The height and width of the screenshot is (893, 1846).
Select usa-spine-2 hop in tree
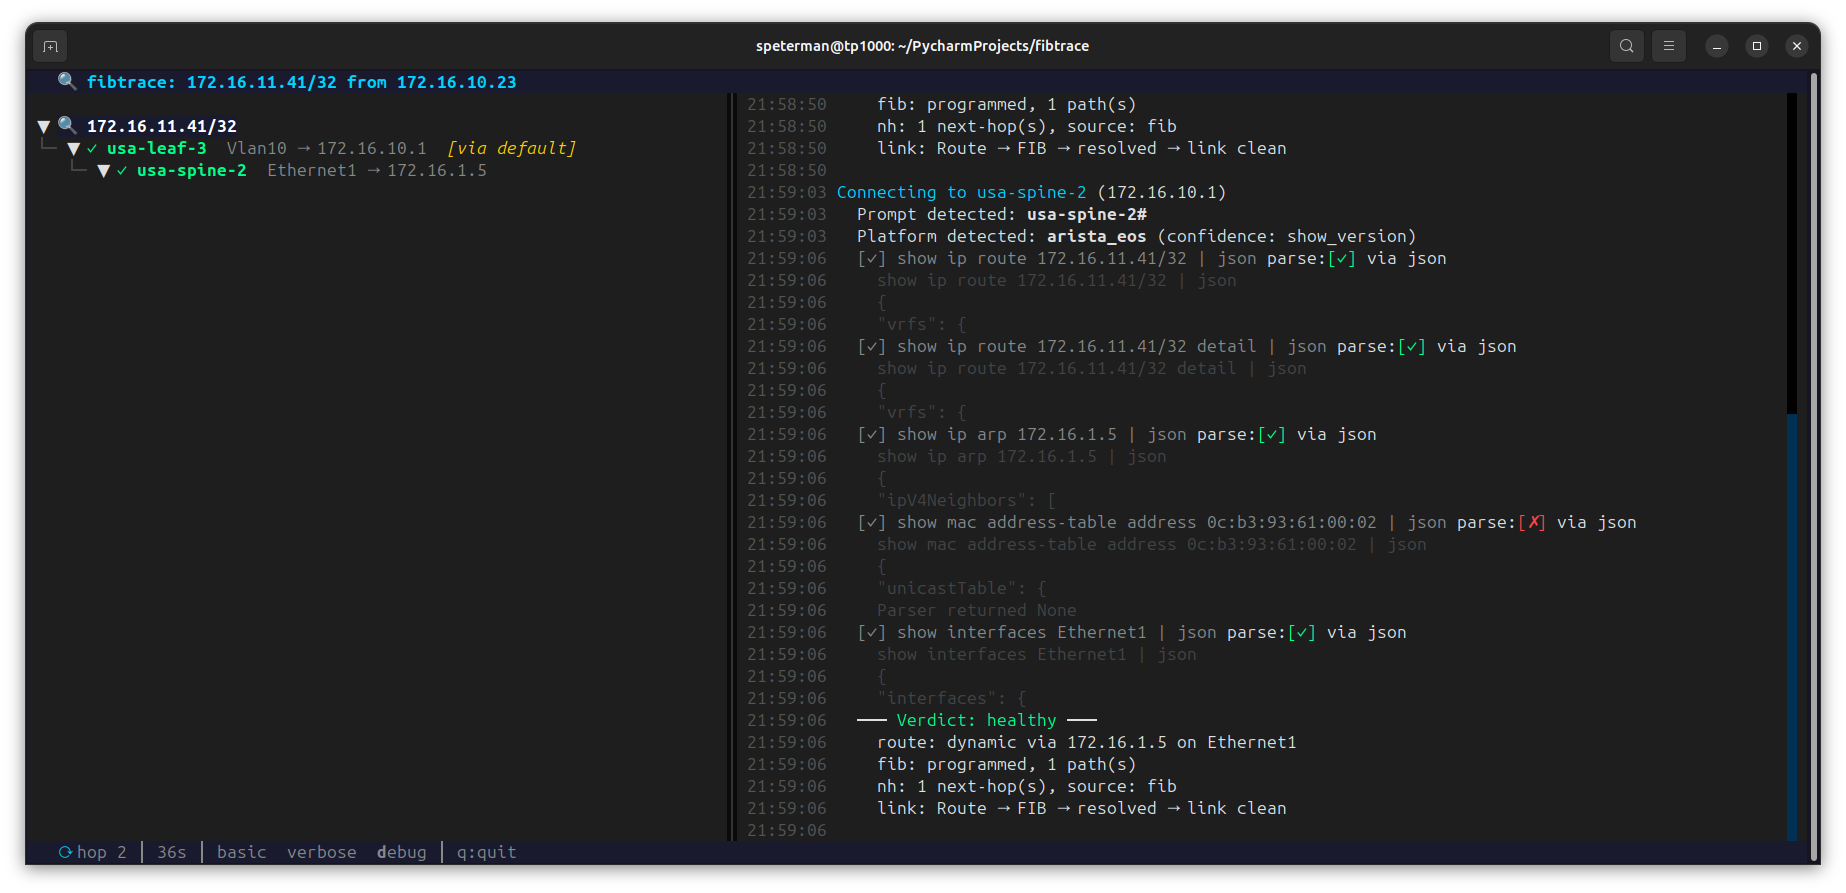coord(192,170)
